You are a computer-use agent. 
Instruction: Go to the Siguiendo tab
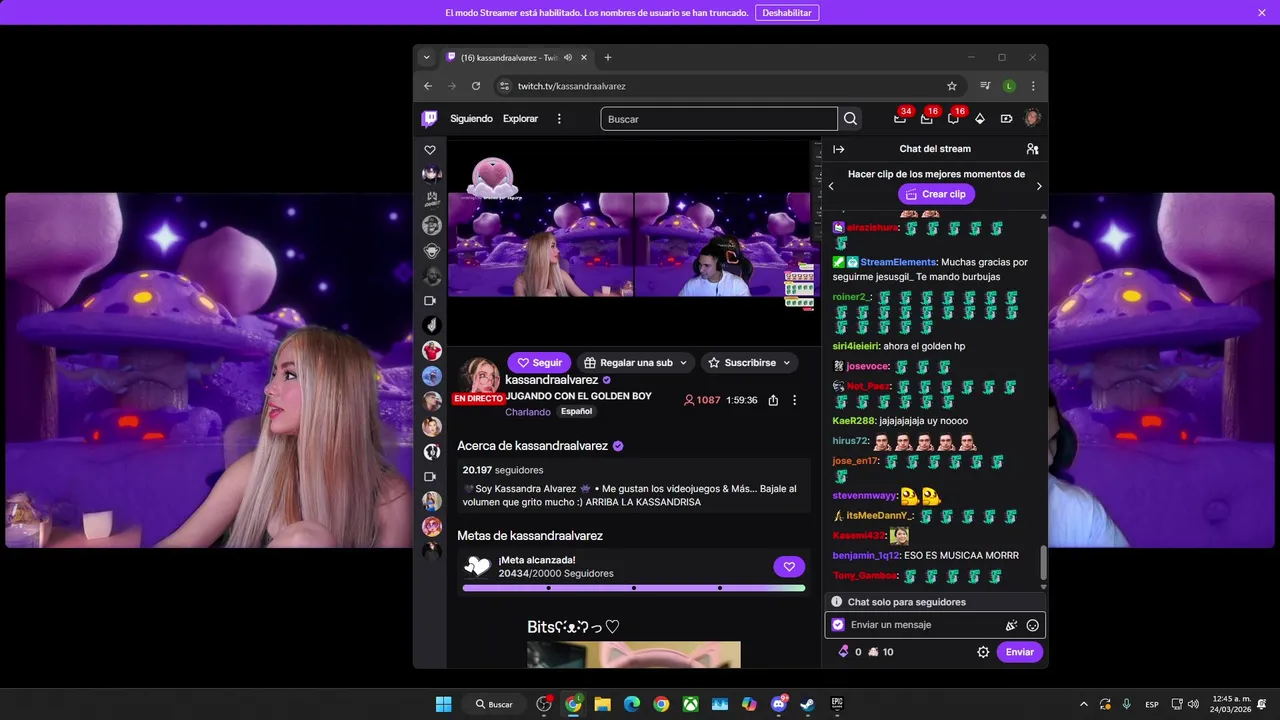click(471, 119)
